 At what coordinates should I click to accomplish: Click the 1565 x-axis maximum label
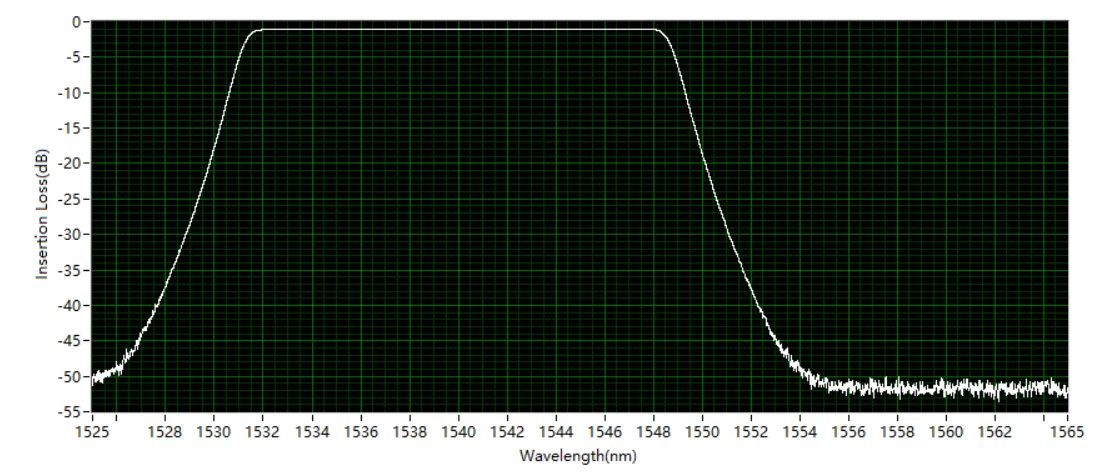1067,431
